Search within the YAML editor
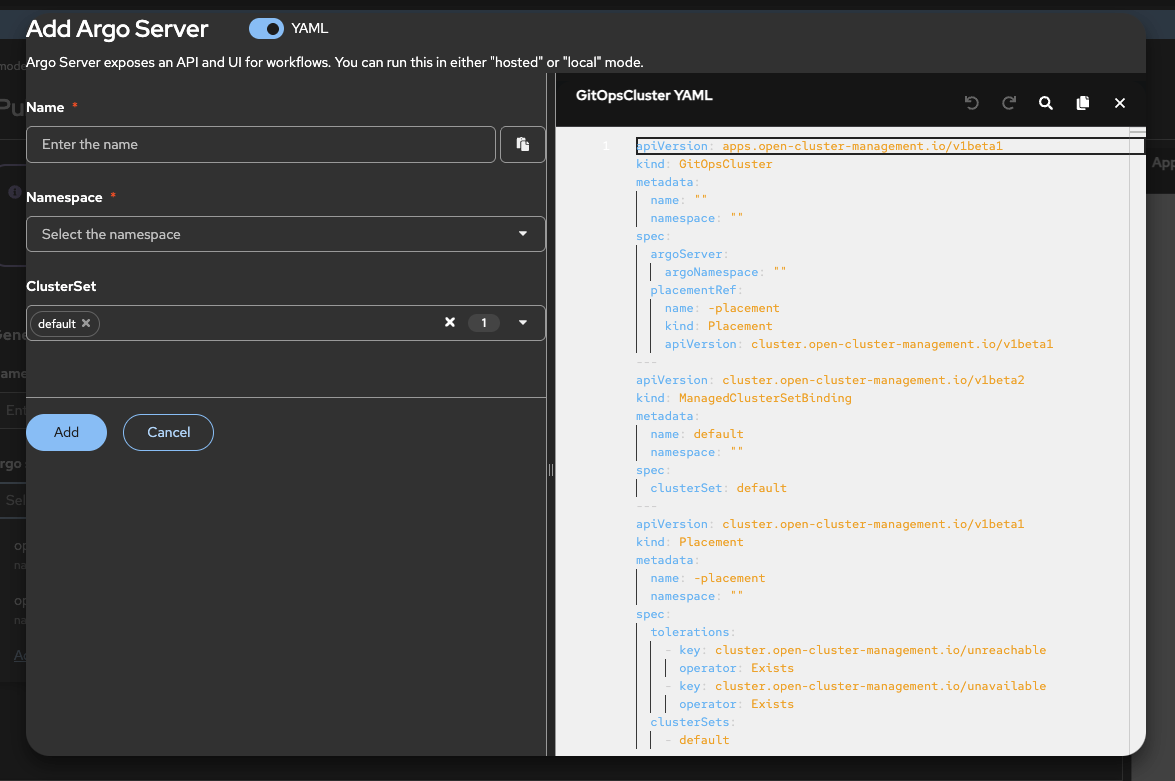Screen dimensions: 1175x781 click(1046, 103)
